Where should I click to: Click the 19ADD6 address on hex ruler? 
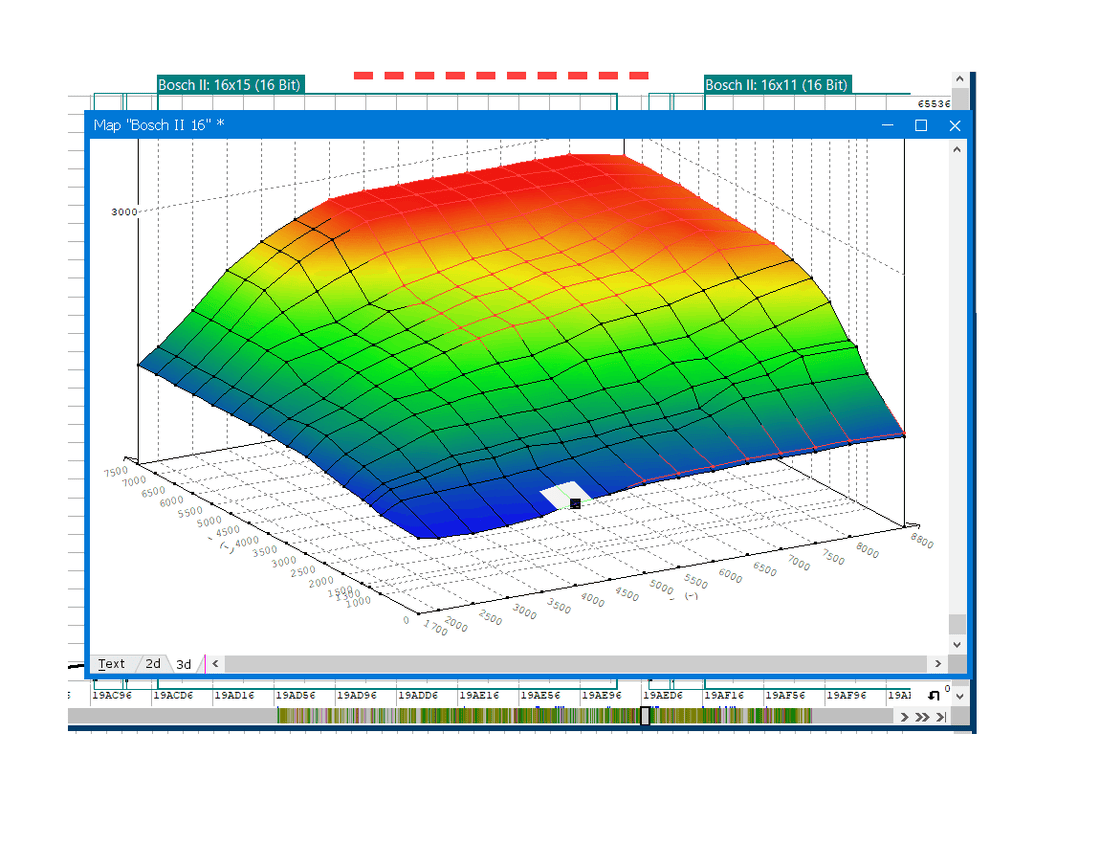[x=418, y=695]
